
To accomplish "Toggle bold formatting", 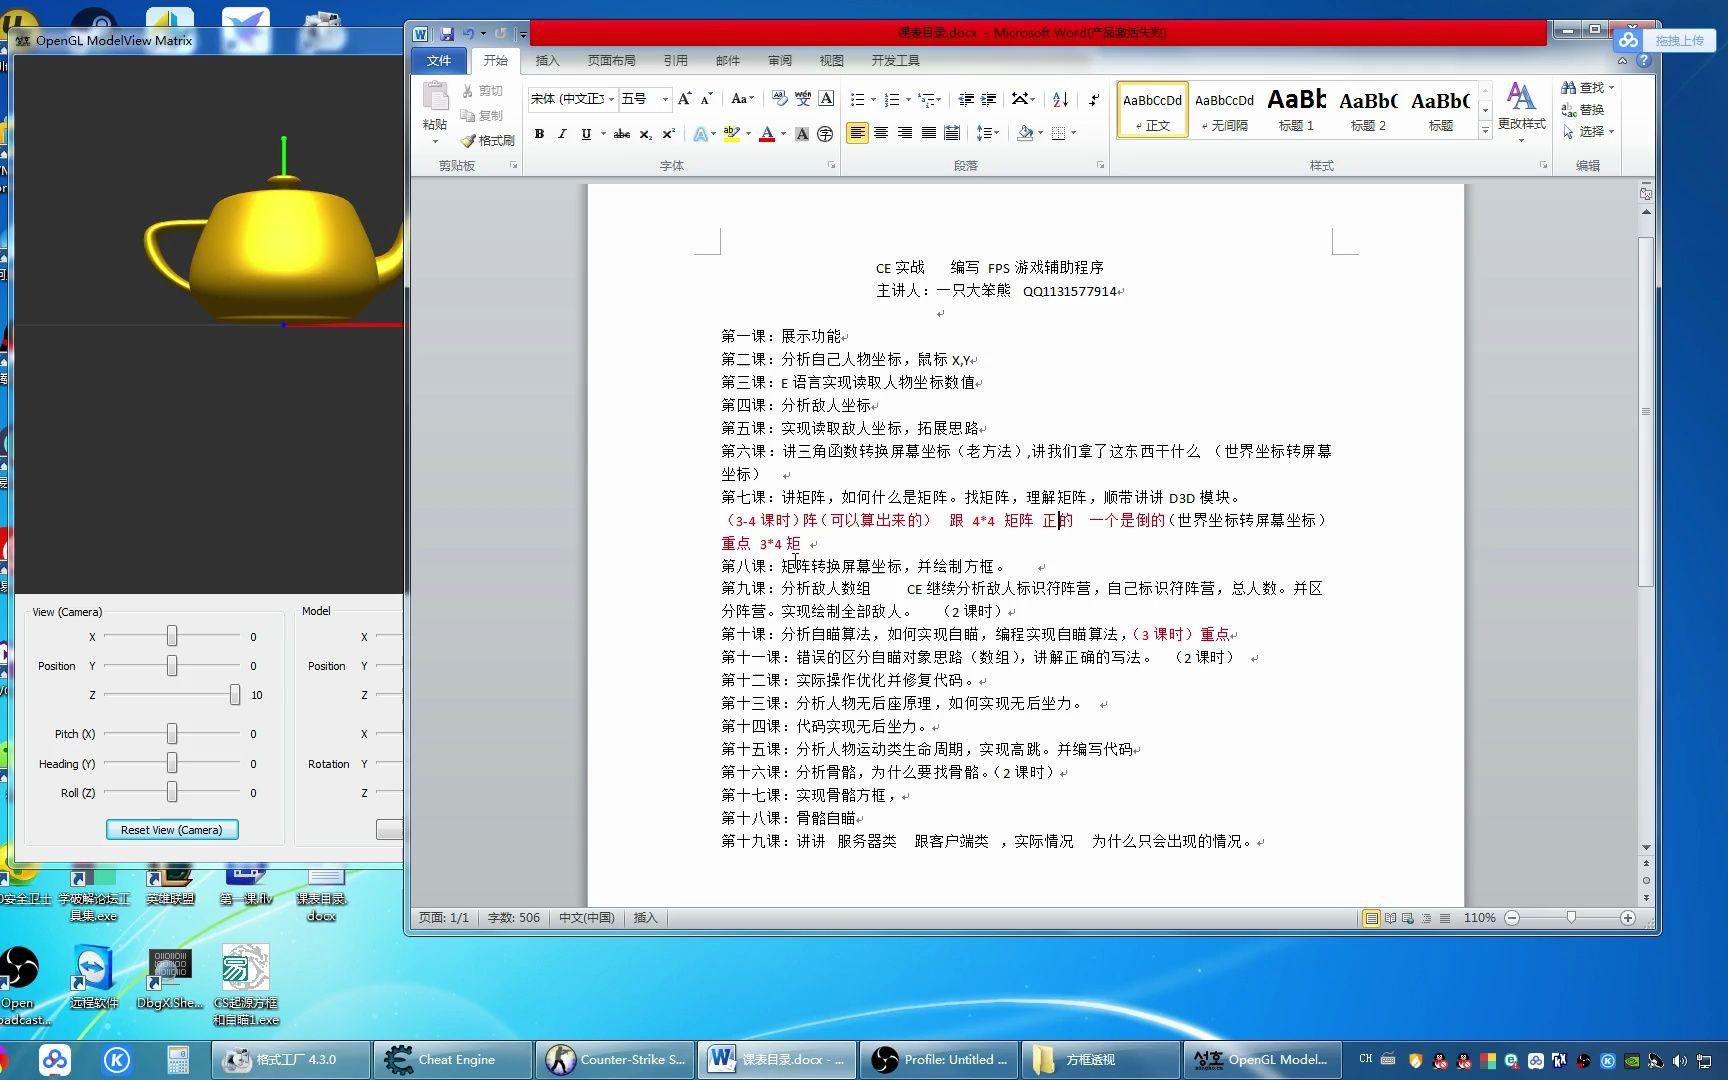I will point(539,134).
